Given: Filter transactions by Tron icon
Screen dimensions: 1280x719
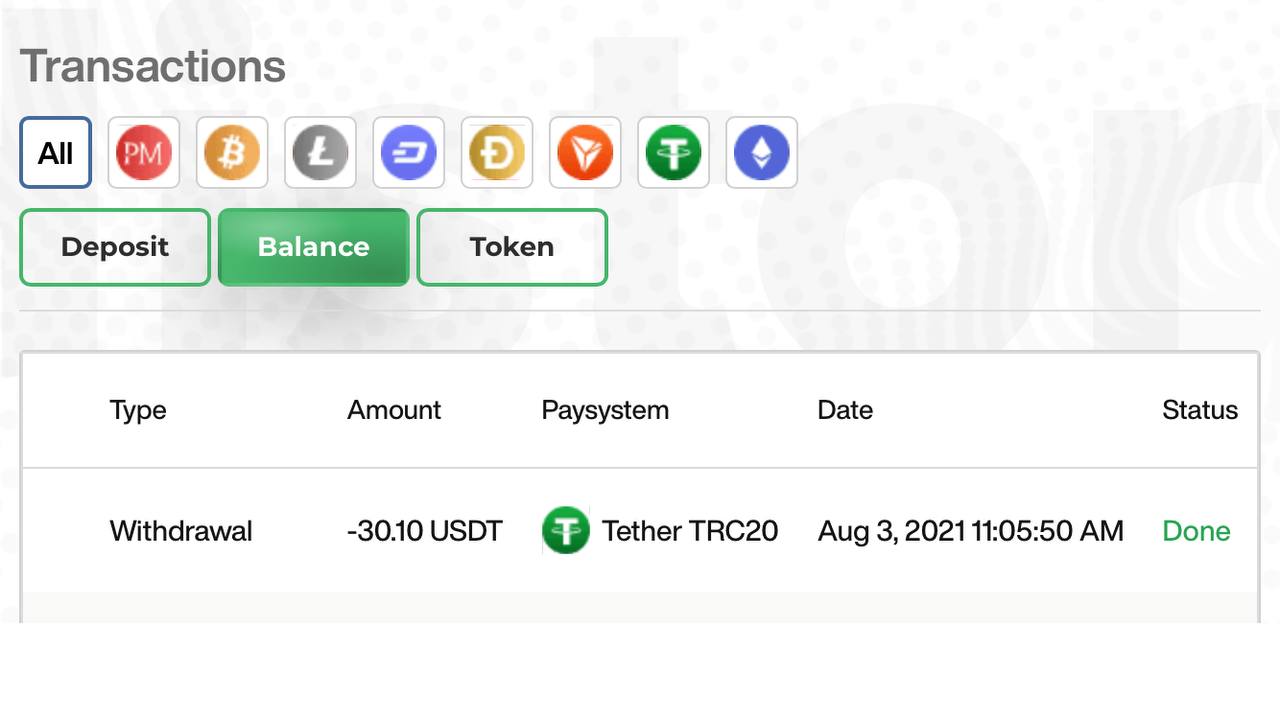Looking at the screenshot, I should point(585,153).
